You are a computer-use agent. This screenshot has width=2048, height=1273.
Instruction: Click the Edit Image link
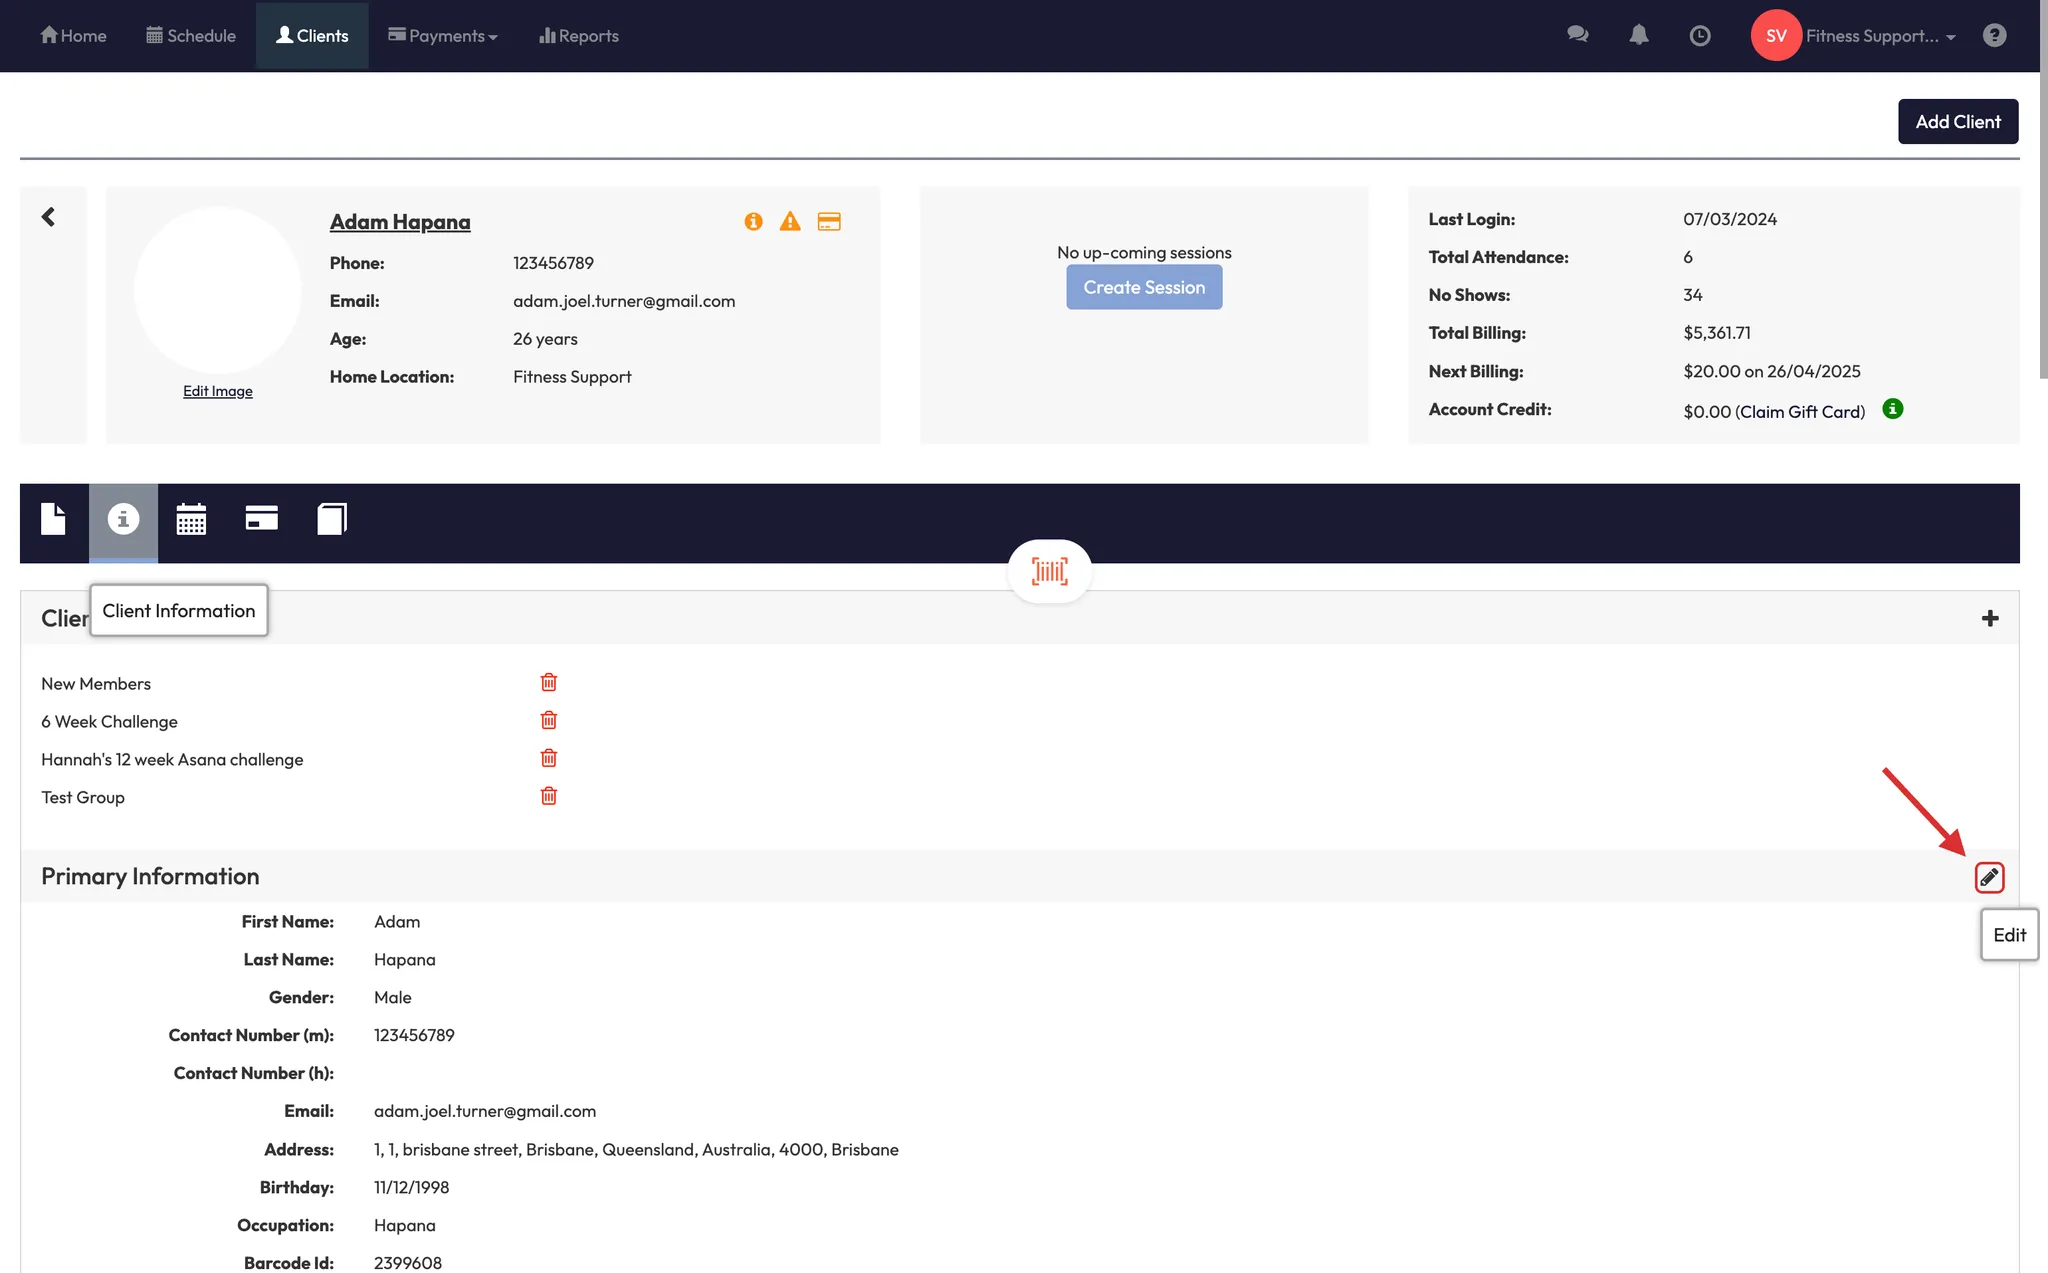pyautogui.click(x=217, y=391)
